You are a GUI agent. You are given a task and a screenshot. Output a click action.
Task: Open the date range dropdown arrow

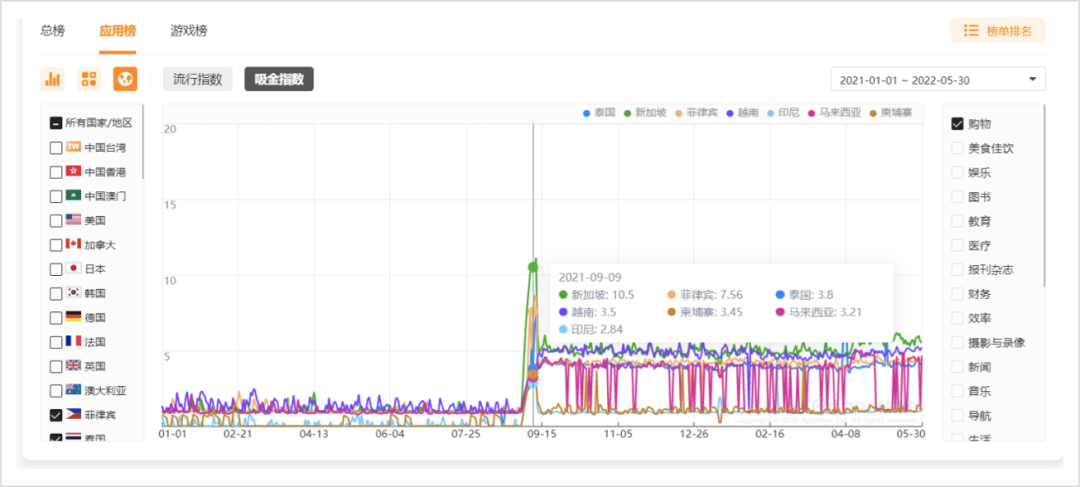[x=1032, y=79]
